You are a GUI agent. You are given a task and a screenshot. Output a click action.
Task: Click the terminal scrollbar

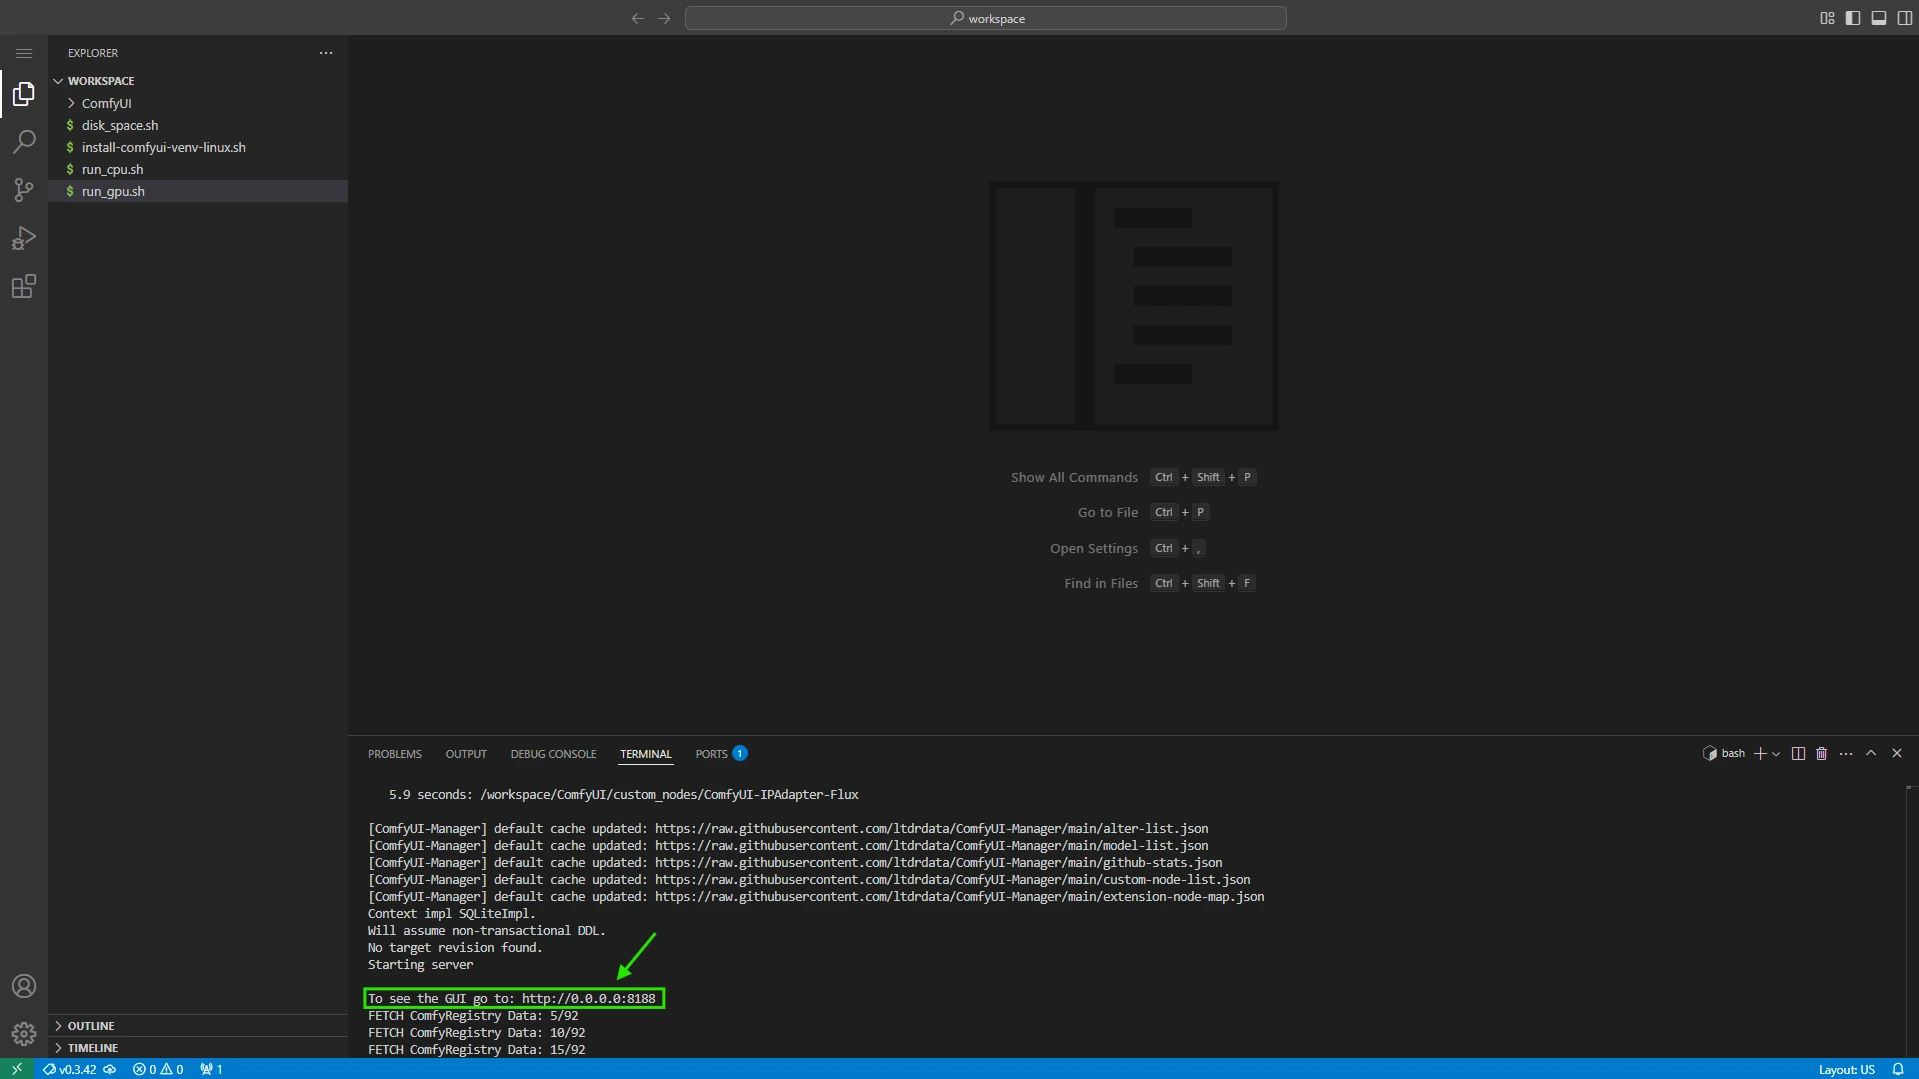click(1911, 920)
